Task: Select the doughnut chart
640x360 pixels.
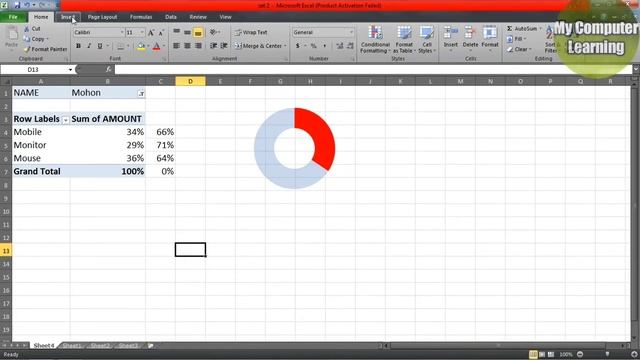Action: coord(294,148)
